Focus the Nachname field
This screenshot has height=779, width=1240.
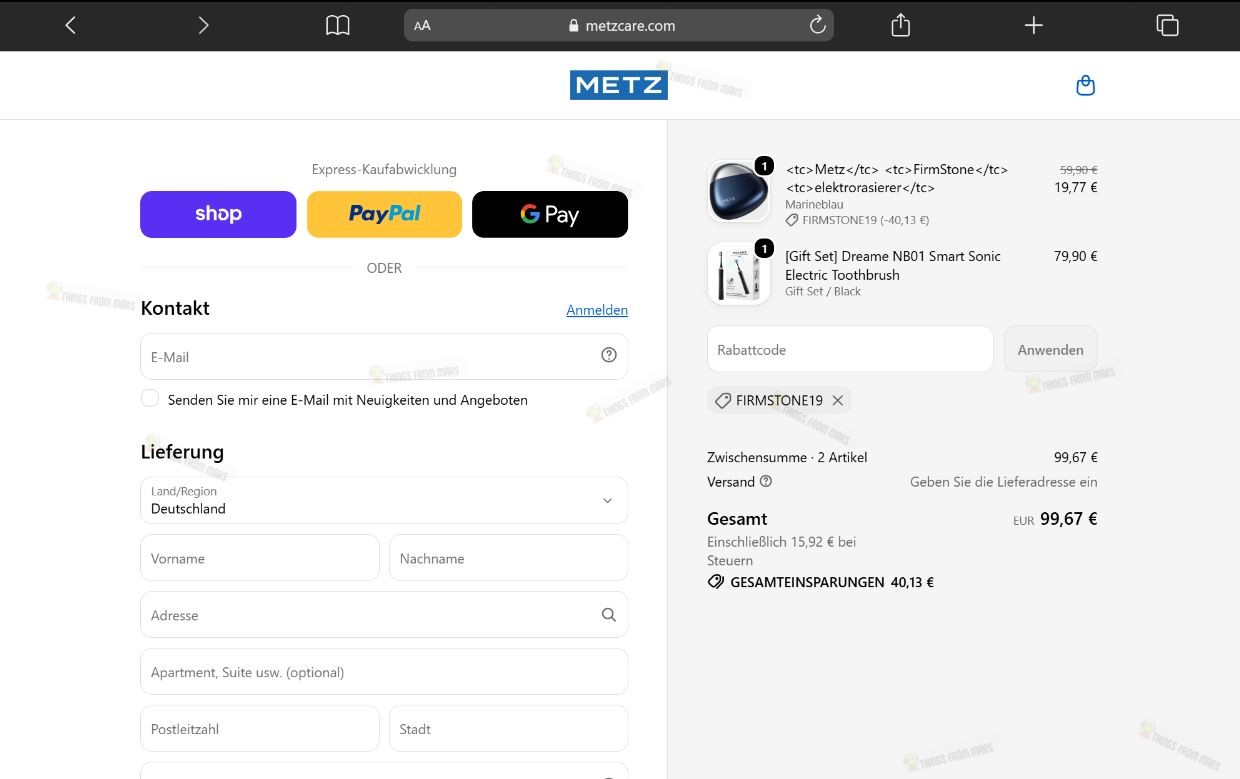[x=508, y=558]
